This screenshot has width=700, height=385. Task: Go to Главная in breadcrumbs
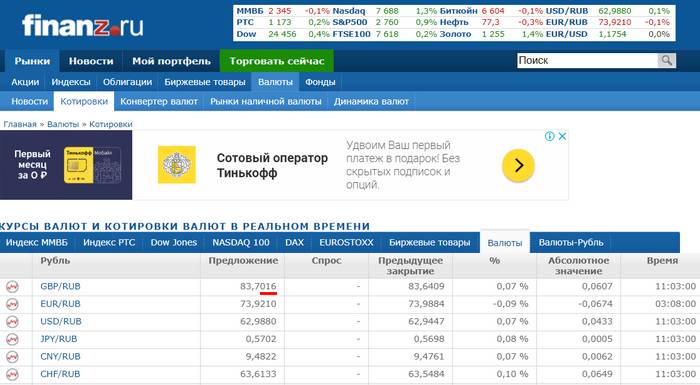pyautogui.click(x=20, y=124)
